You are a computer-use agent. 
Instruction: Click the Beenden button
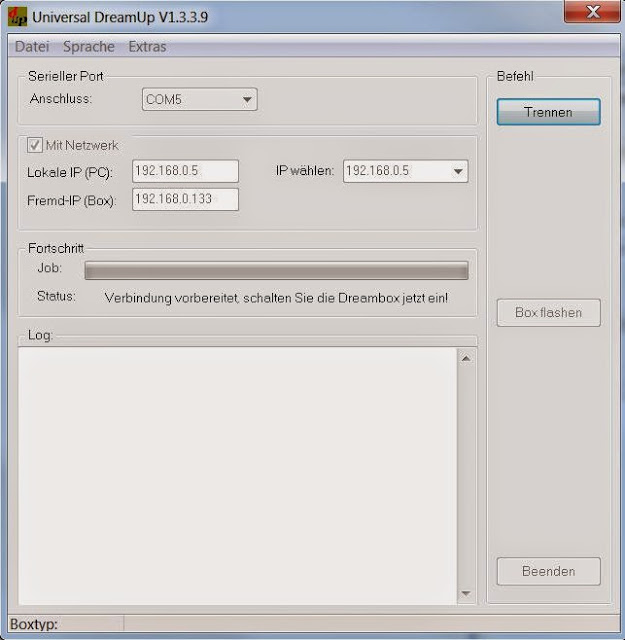tap(548, 571)
